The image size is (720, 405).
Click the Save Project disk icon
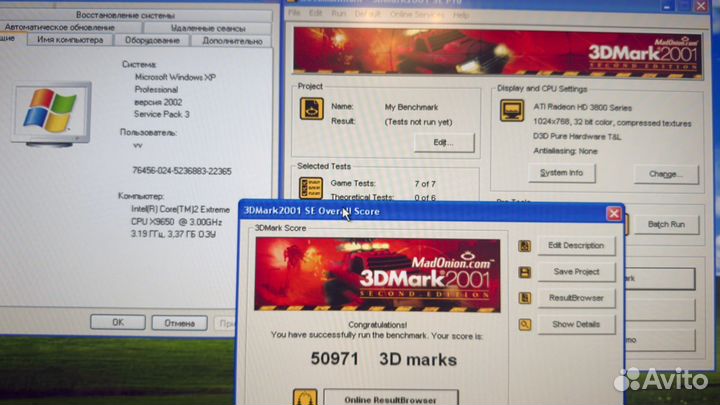[x=524, y=272]
